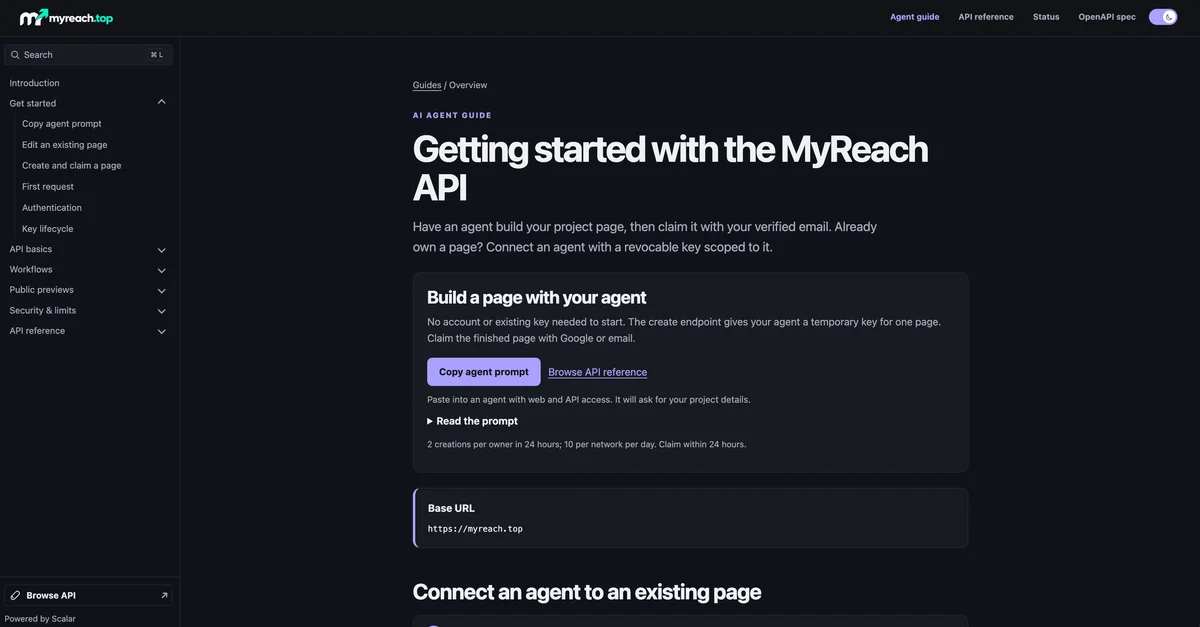The height and width of the screenshot is (627, 1200).
Task: Go to Create and claim a page
Action: coord(72,166)
